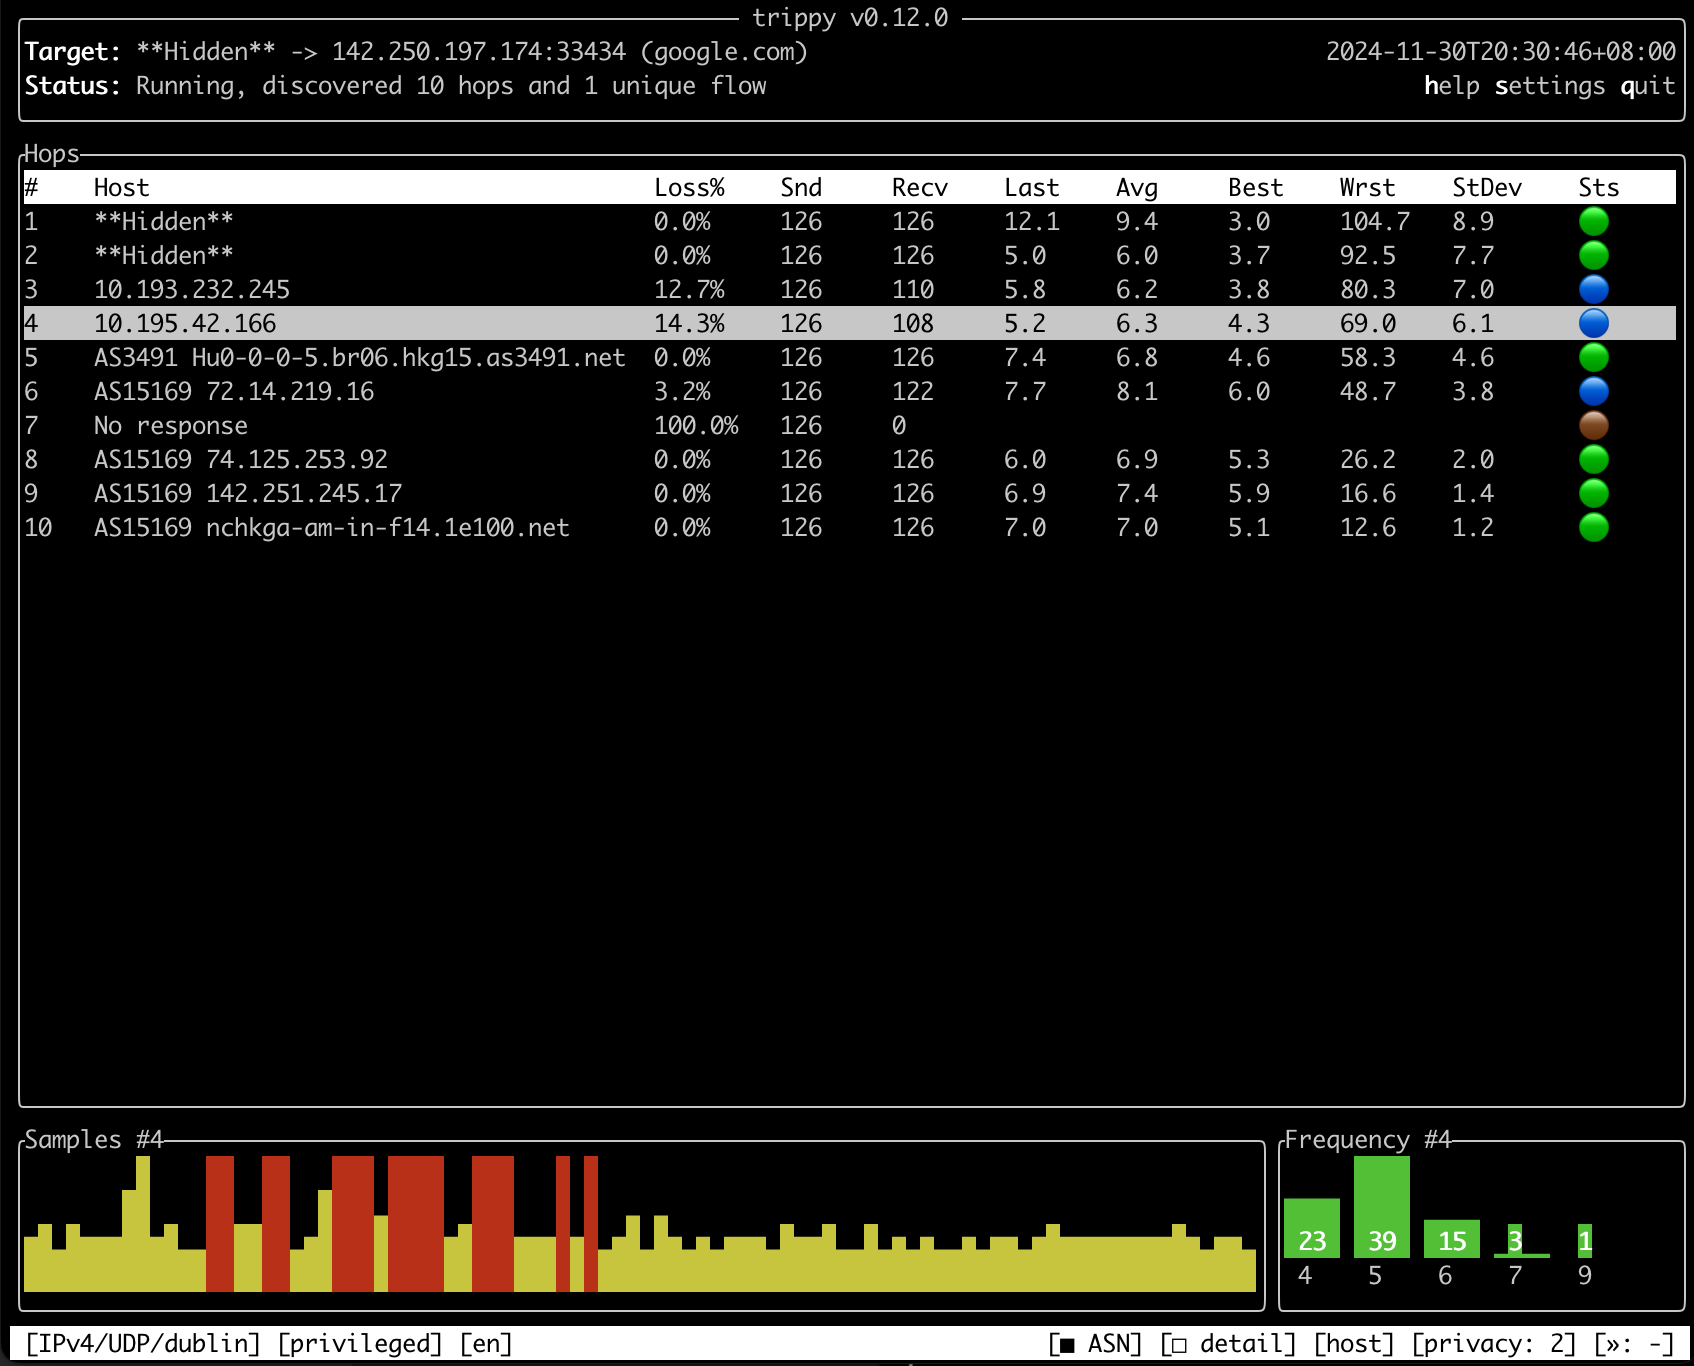The width and height of the screenshot is (1694, 1366).
Task: Select hop row 10.193.232.245
Action: coord(849,289)
